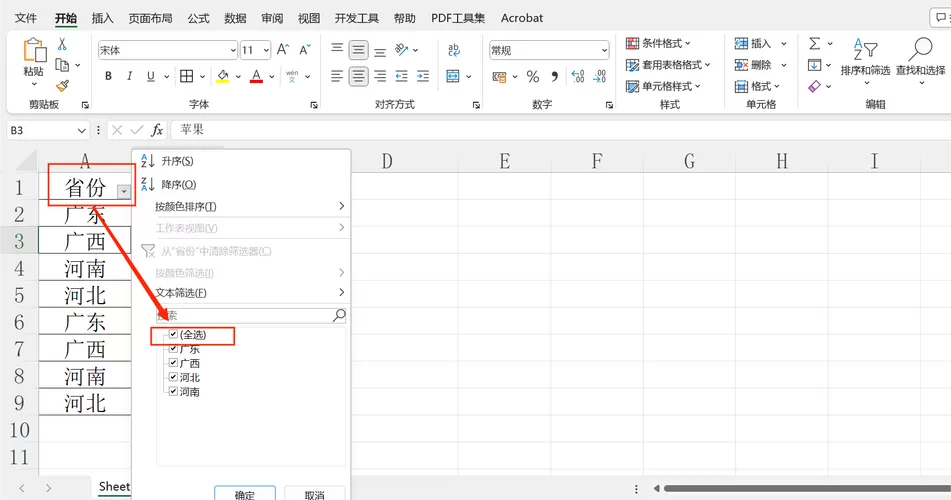
Task: Switch to the 公式 tab
Action: [x=198, y=18]
